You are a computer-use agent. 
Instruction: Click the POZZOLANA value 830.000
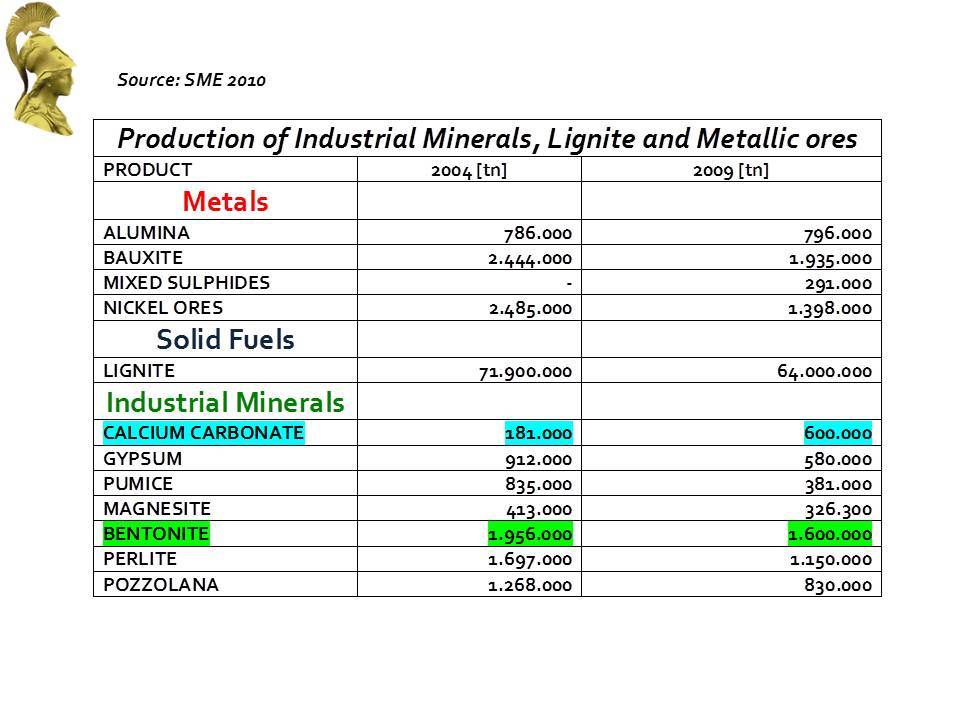click(839, 585)
